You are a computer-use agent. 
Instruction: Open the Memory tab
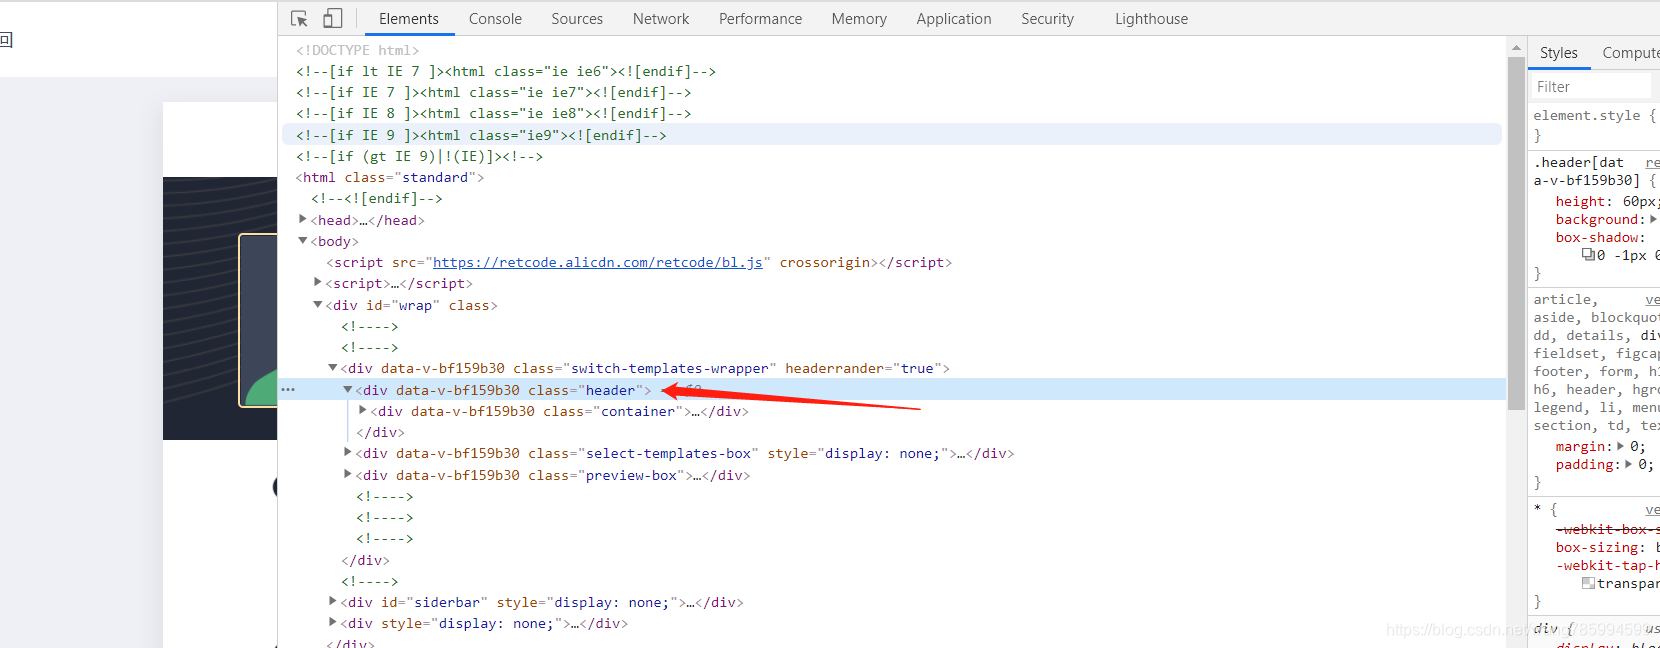(x=859, y=19)
